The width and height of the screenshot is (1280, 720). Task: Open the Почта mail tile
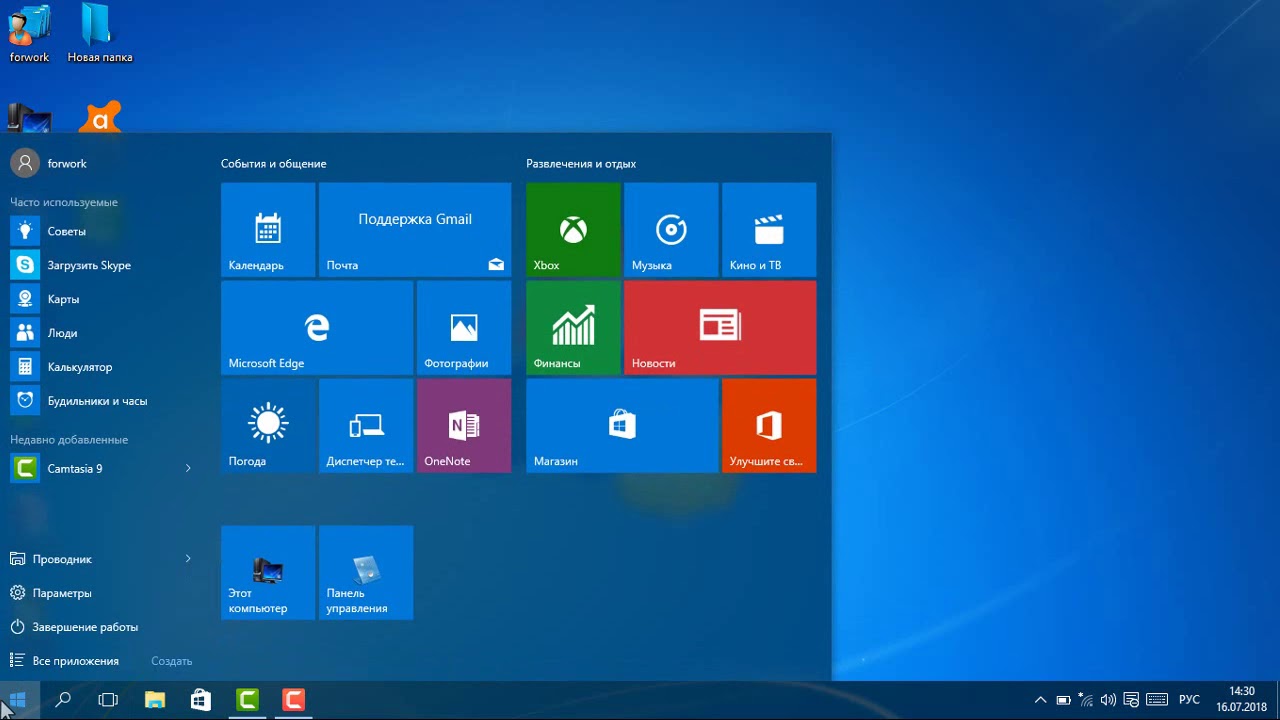click(415, 229)
